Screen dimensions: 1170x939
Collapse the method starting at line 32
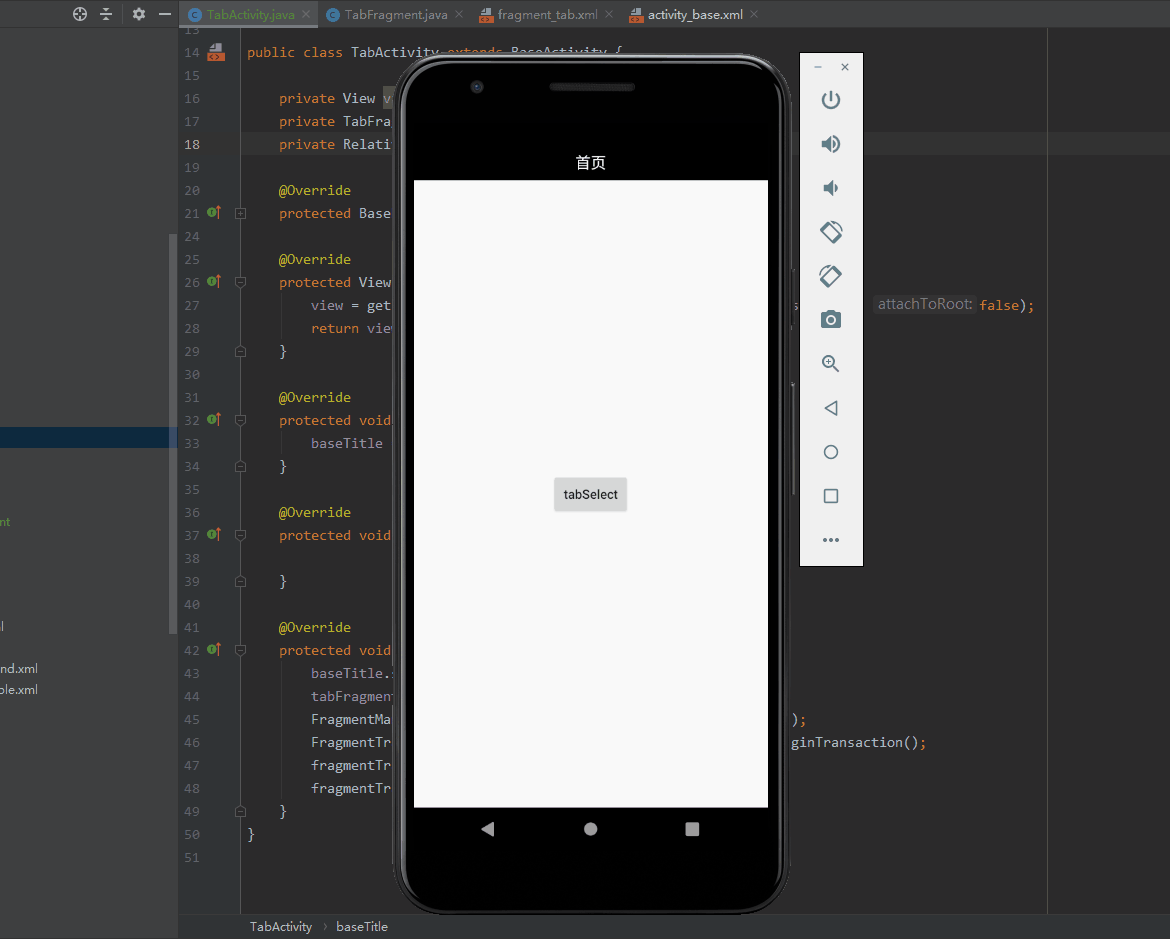tap(240, 420)
